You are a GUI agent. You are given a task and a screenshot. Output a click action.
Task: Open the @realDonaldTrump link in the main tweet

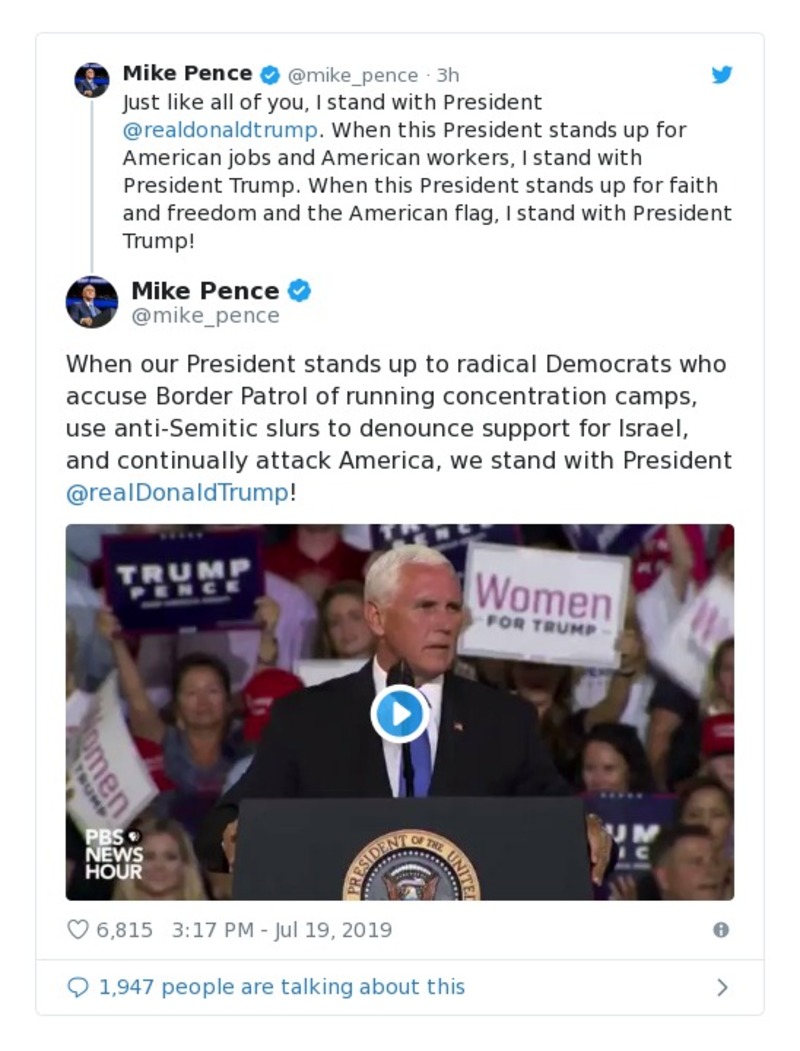click(x=175, y=489)
